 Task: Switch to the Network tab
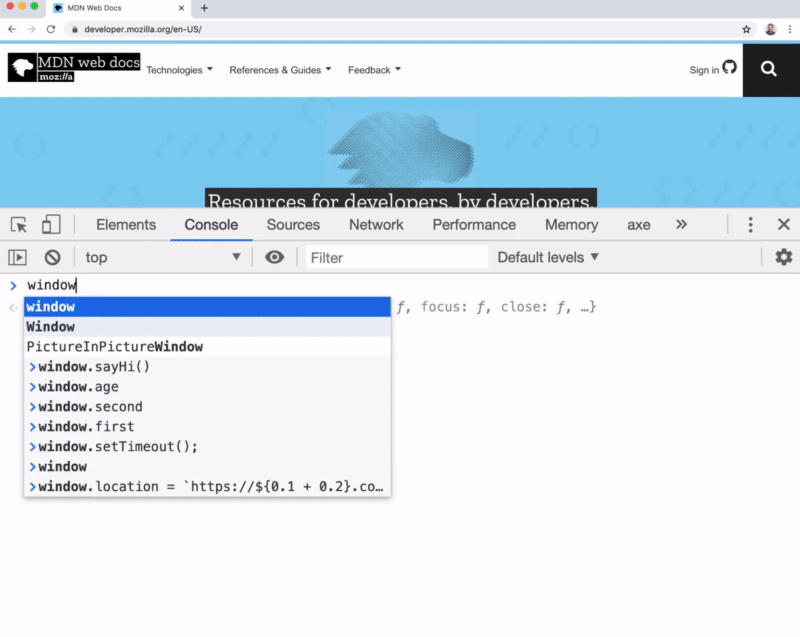(376, 225)
